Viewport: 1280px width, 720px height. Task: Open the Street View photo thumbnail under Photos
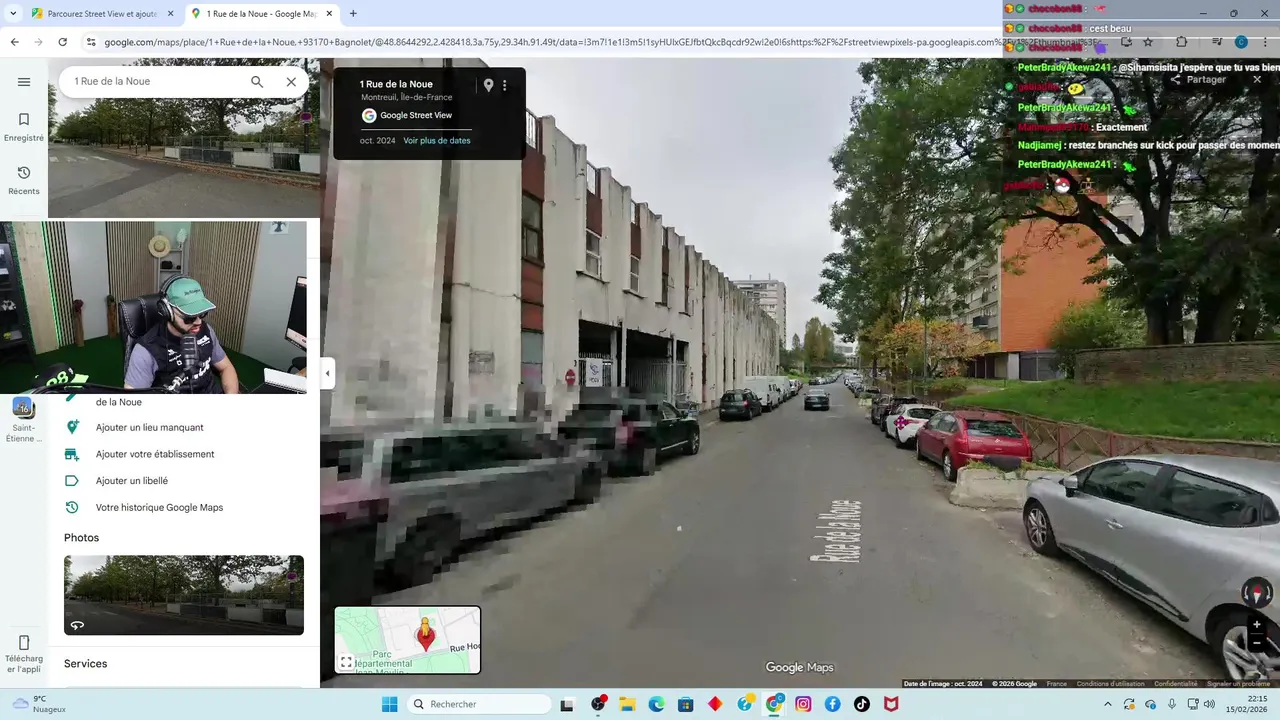184,595
